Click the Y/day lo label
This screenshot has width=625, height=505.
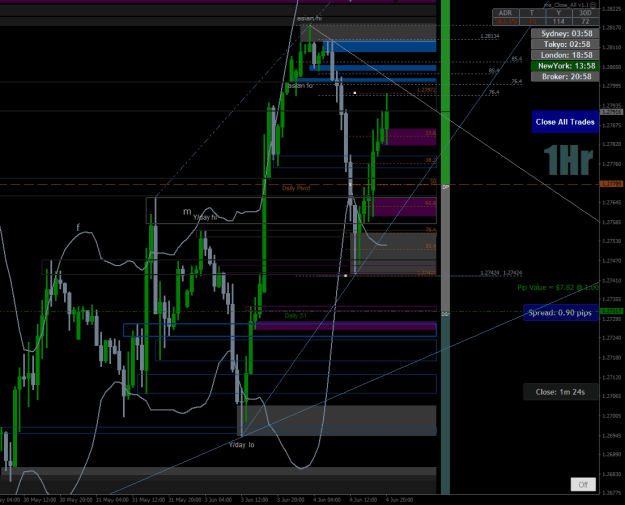point(241,445)
